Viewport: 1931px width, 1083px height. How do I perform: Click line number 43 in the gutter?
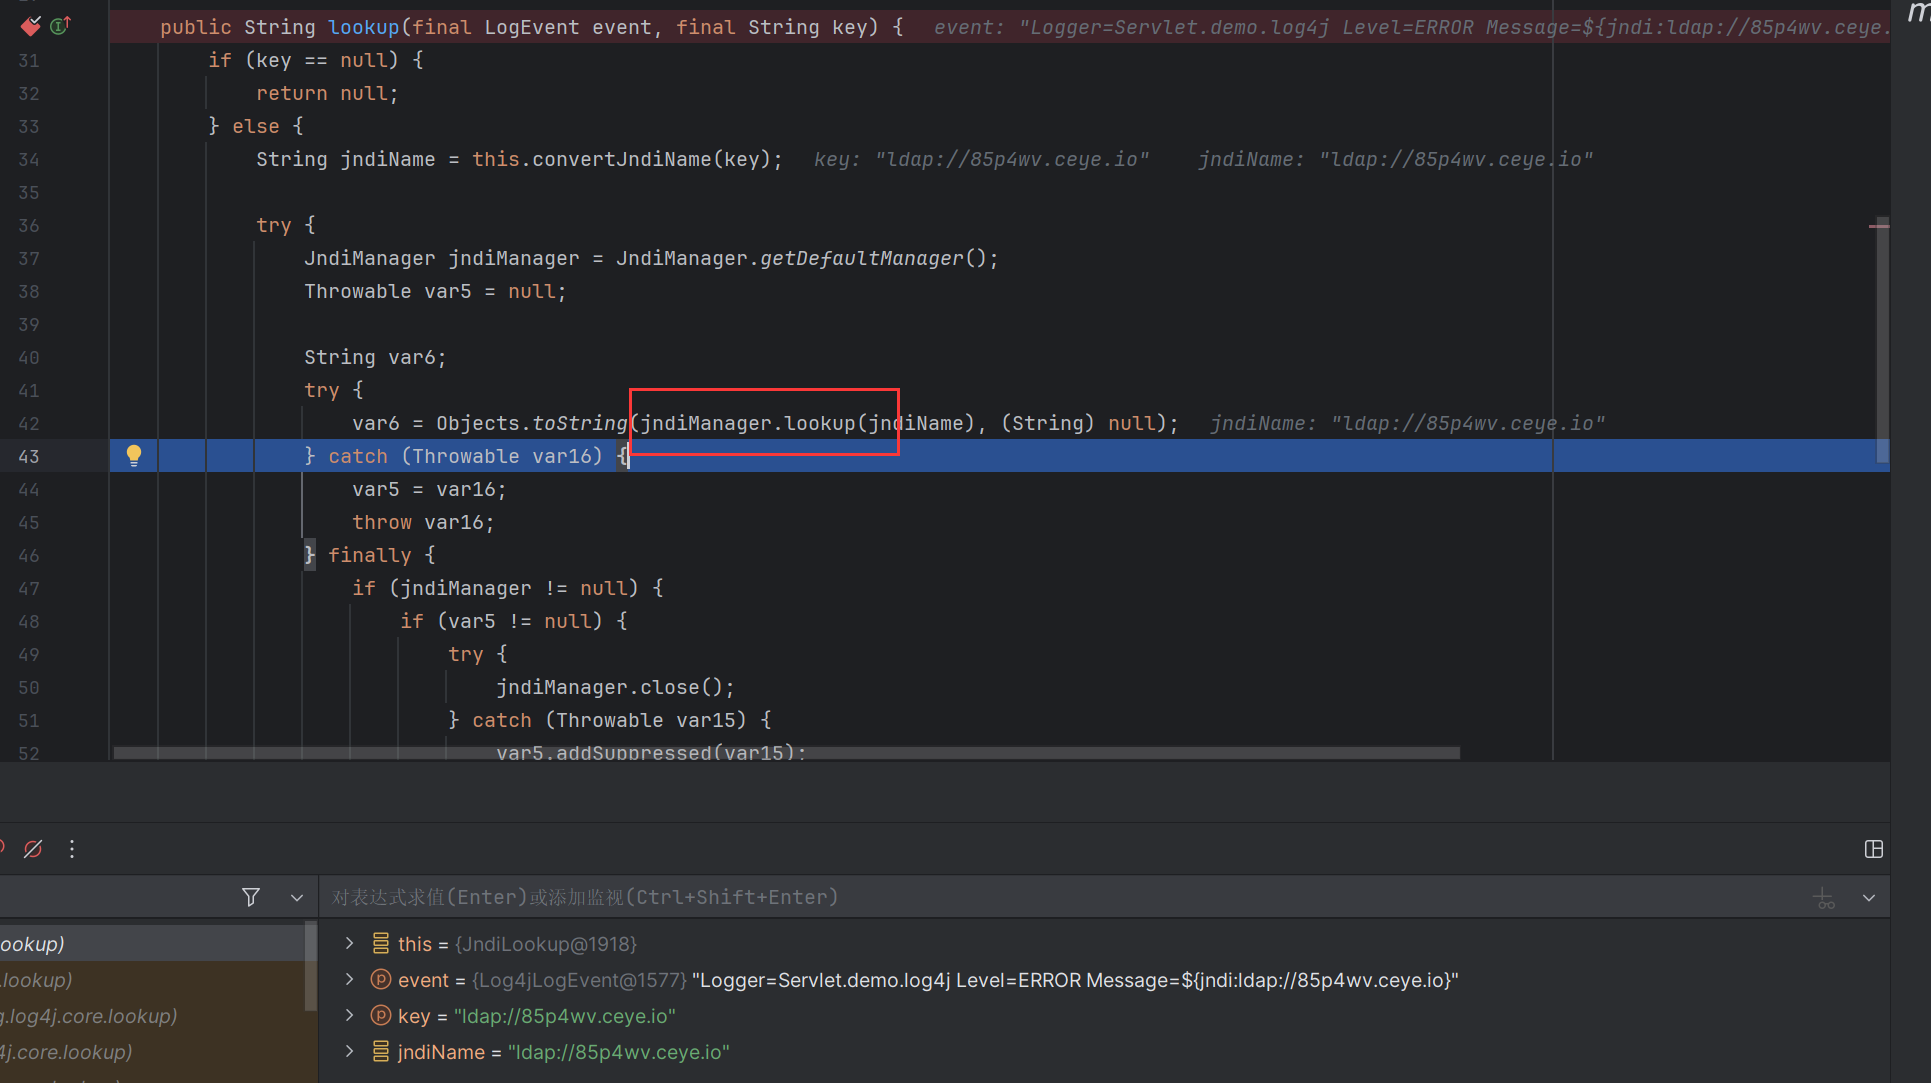(x=29, y=456)
